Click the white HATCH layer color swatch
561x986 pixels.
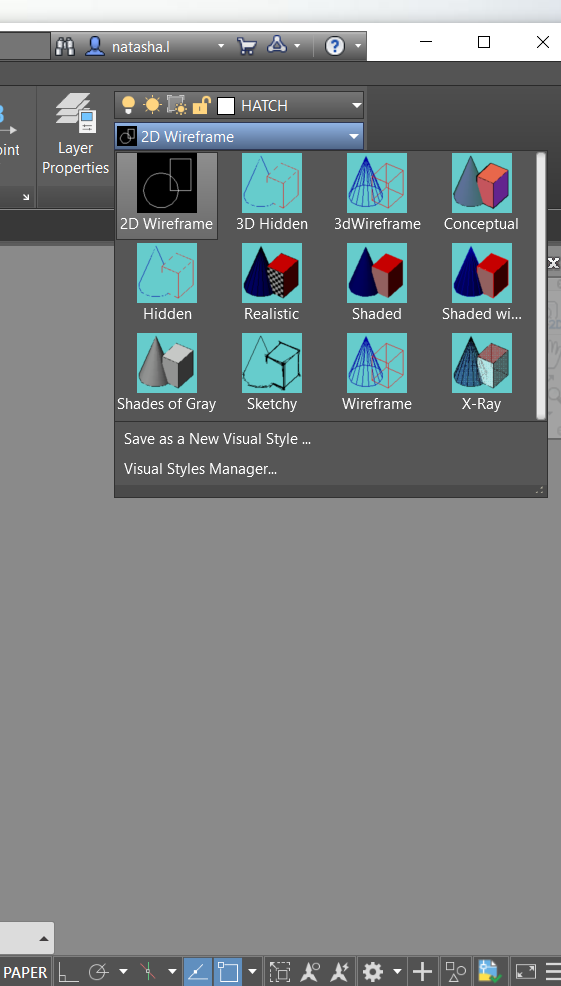226,106
